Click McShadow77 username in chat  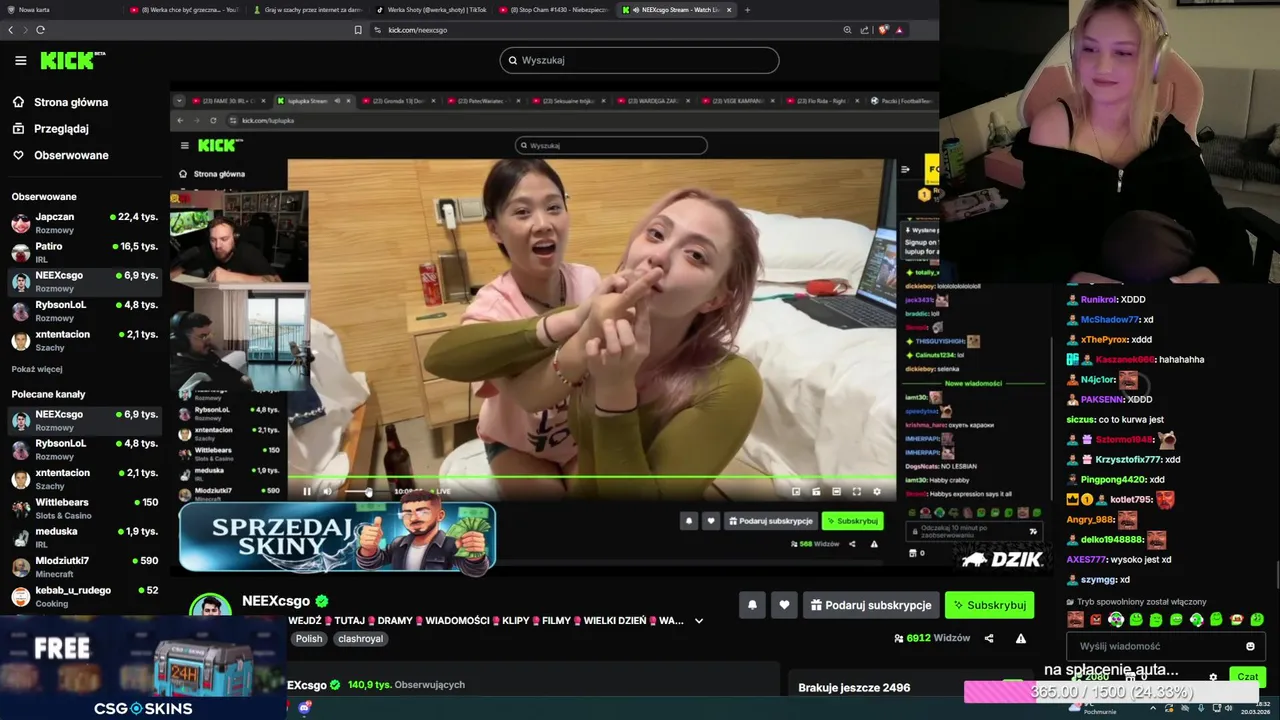[1109, 319]
